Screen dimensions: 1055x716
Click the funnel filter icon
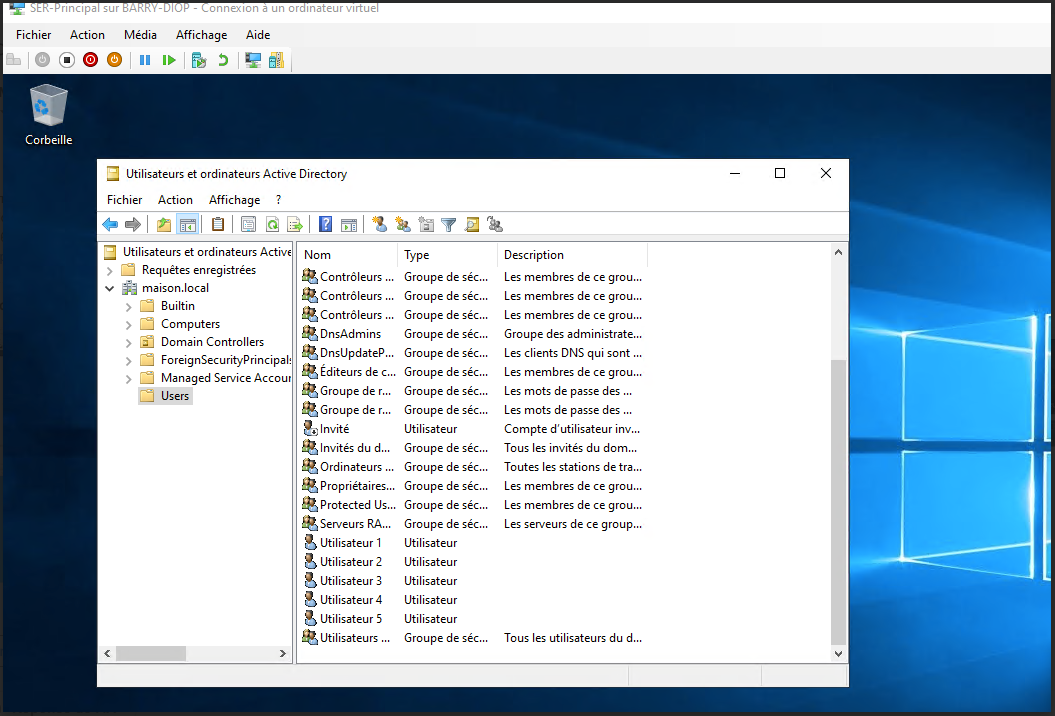click(449, 224)
